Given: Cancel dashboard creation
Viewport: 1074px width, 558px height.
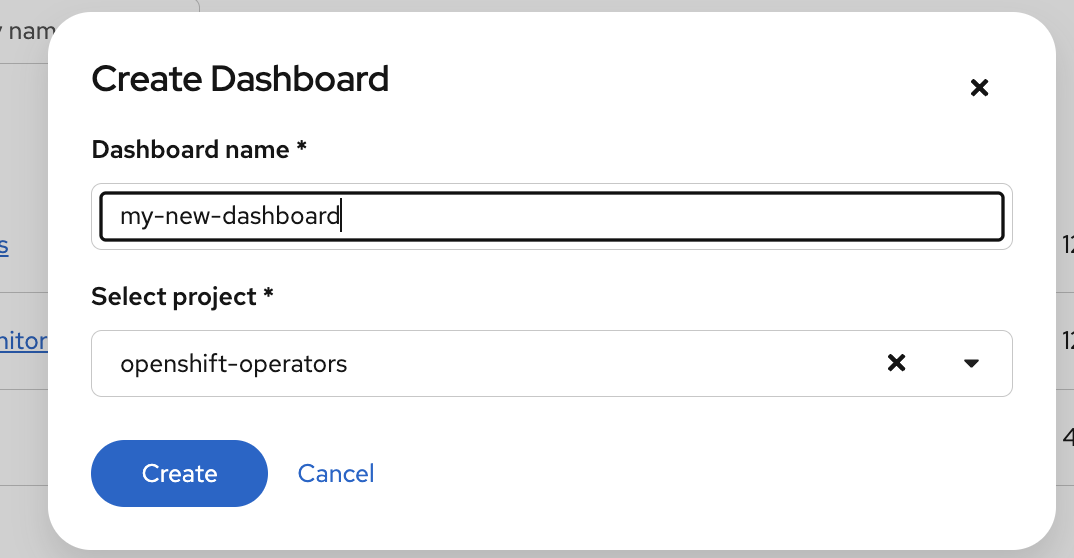Looking at the screenshot, I should point(336,473).
